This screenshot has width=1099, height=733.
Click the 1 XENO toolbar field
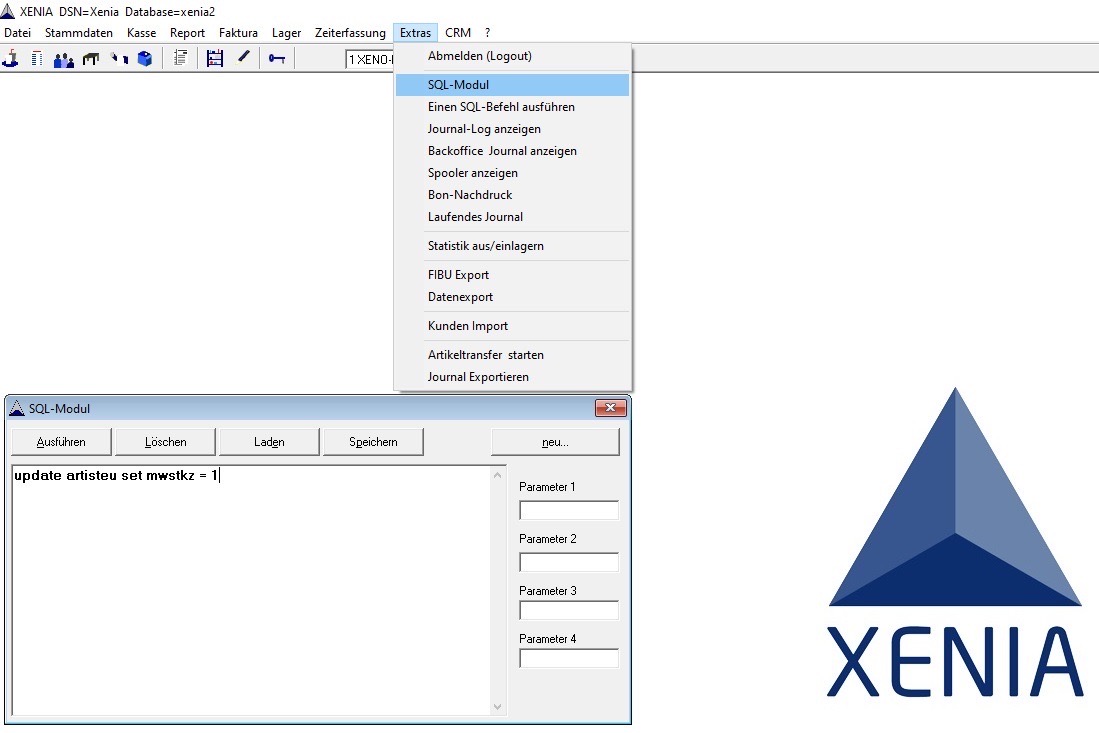click(369, 60)
